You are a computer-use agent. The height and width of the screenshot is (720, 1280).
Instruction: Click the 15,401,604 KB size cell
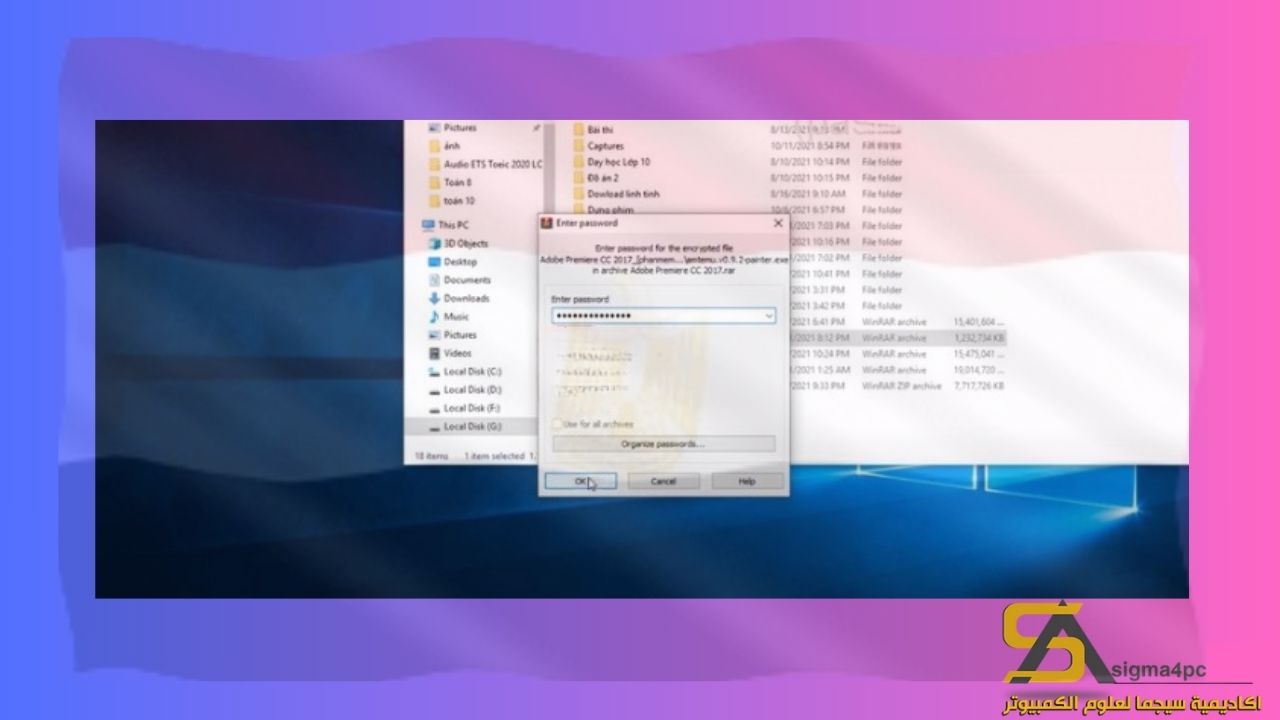(x=979, y=322)
